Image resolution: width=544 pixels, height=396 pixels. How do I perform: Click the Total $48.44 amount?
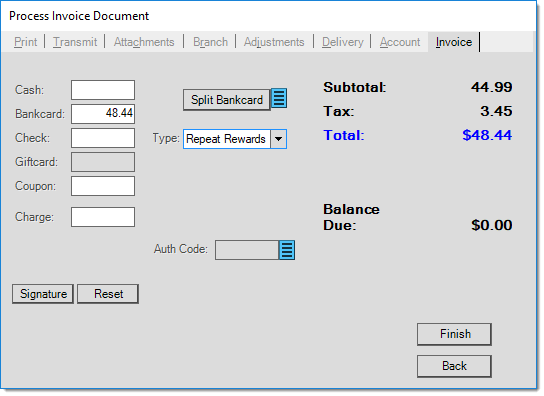click(x=487, y=135)
